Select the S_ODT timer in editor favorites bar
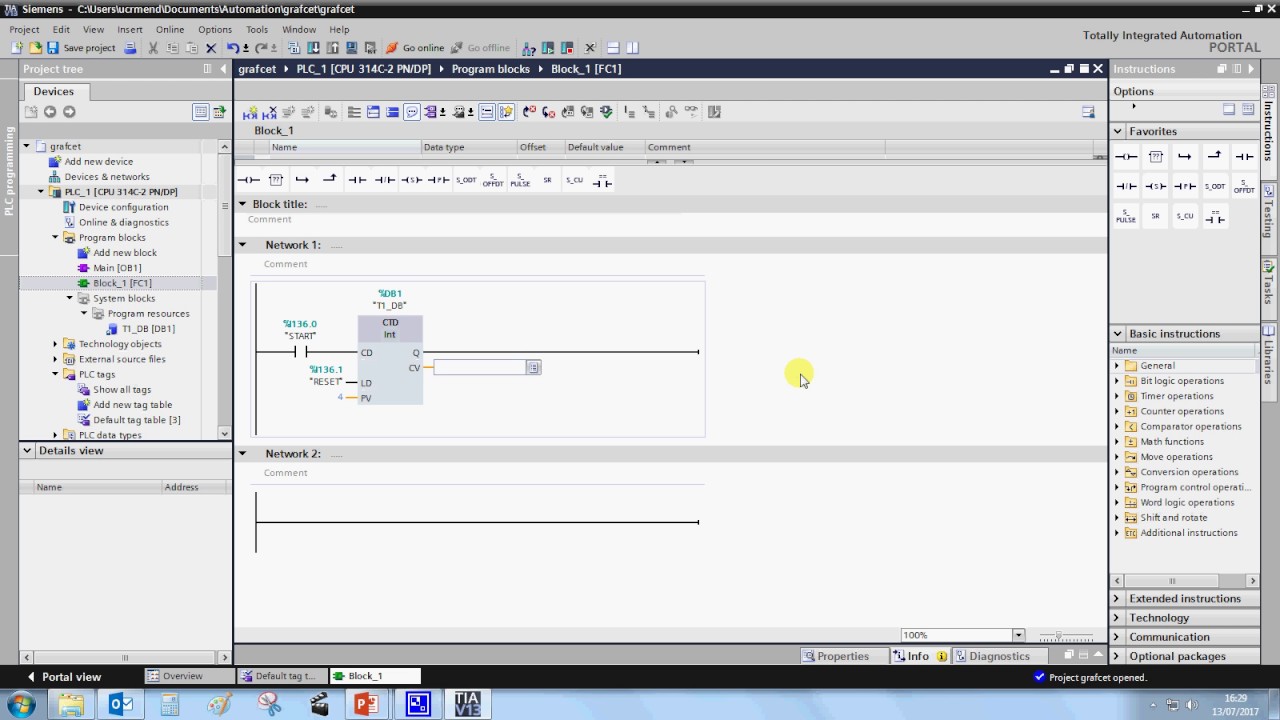 pyautogui.click(x=466, y=180)
